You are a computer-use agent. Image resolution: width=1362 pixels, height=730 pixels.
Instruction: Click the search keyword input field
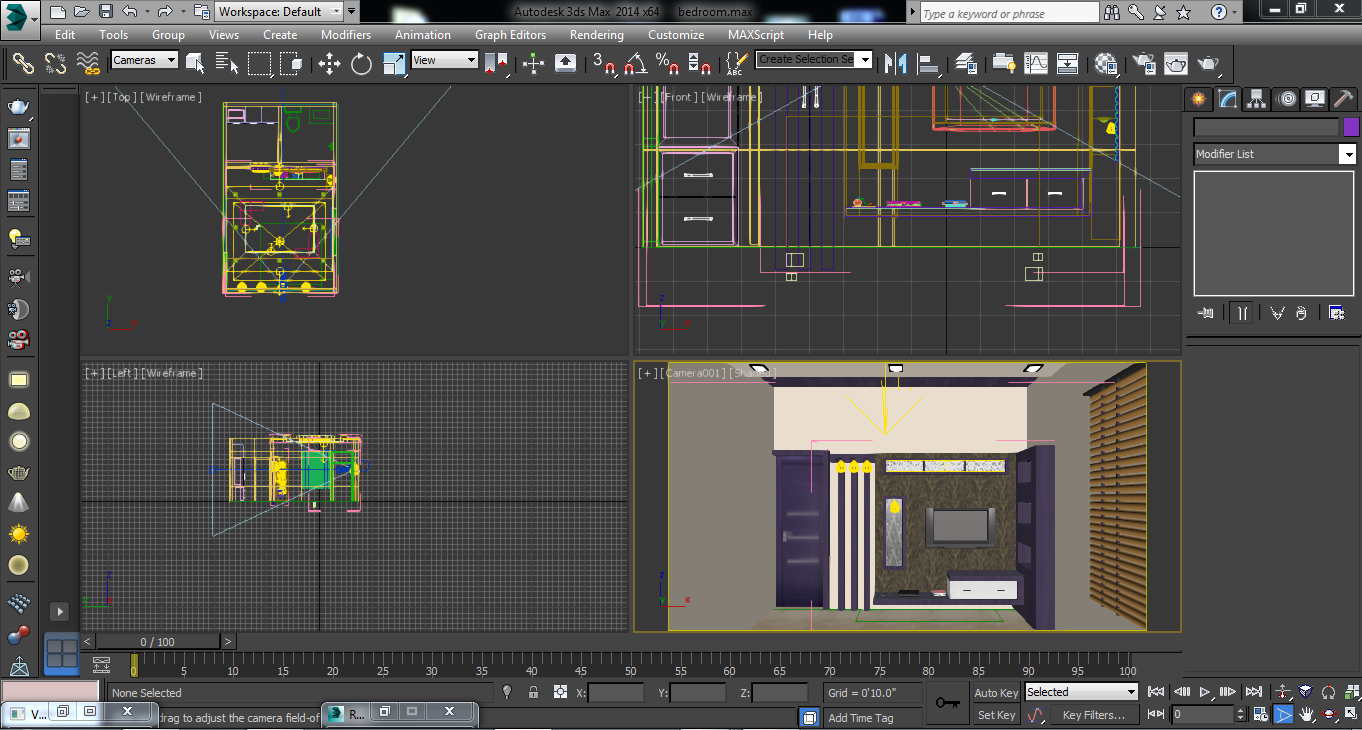pyautogui.click(x=1008, y=13)
